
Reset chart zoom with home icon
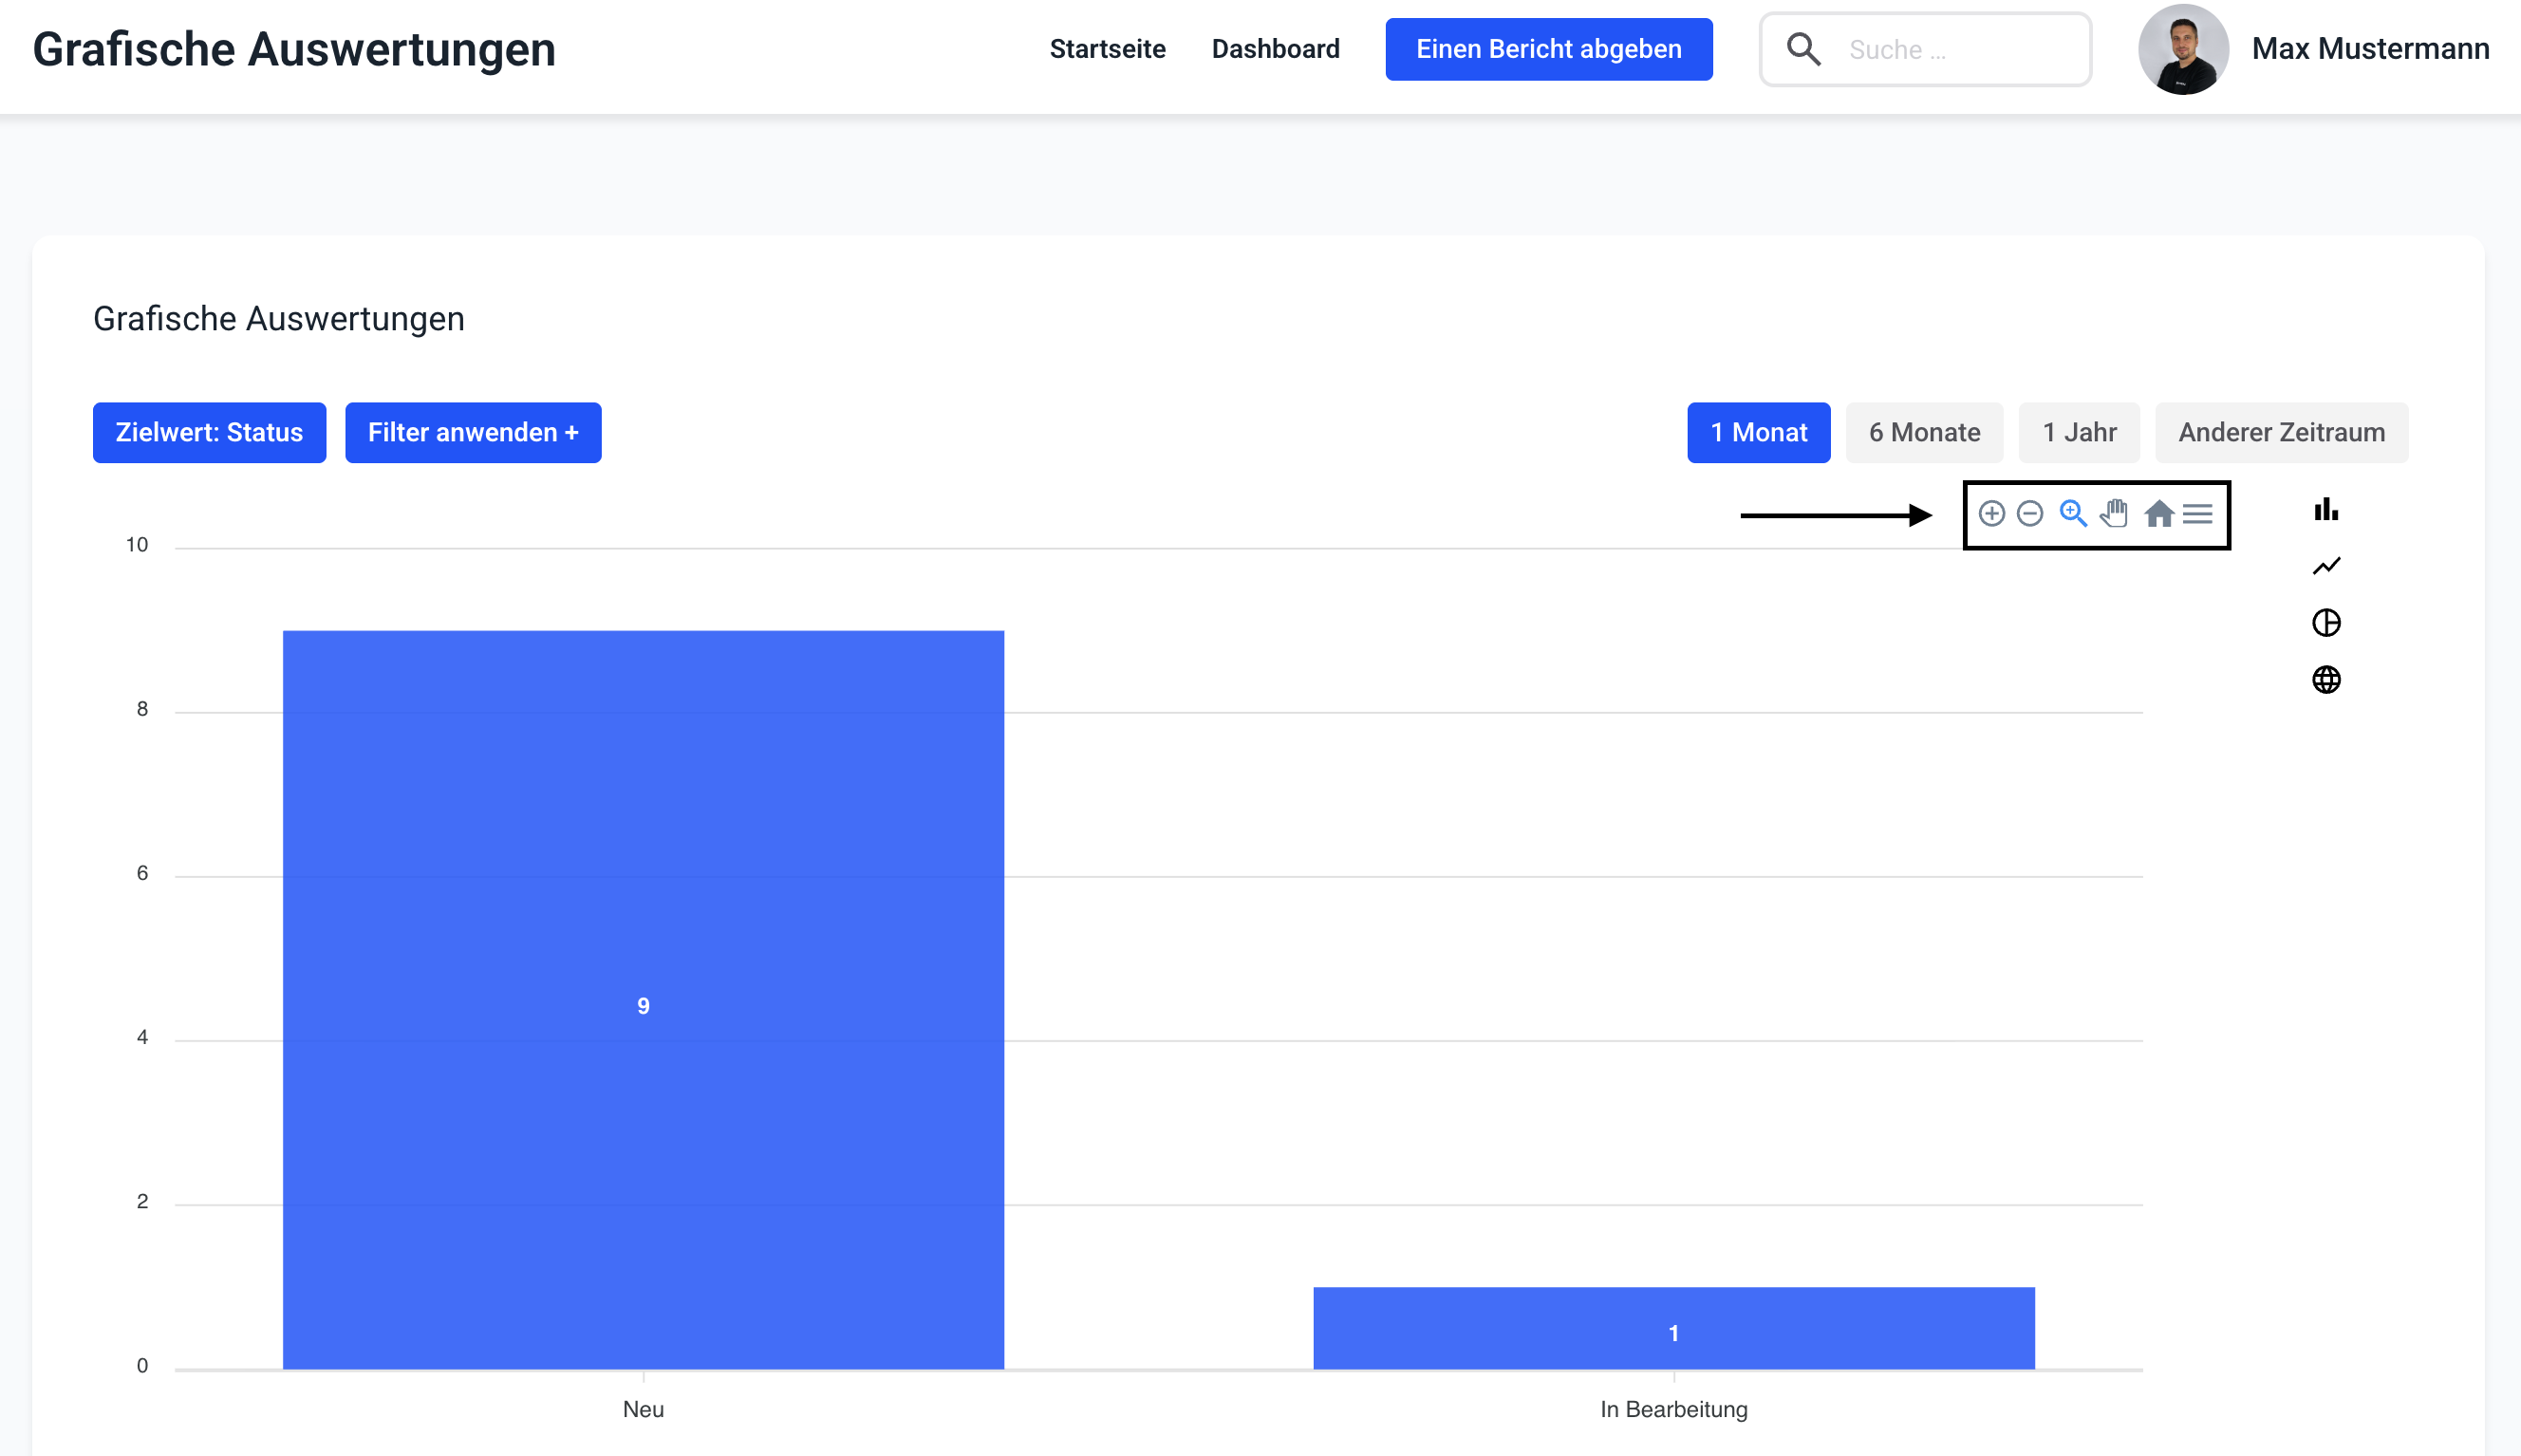point(2158,514)
